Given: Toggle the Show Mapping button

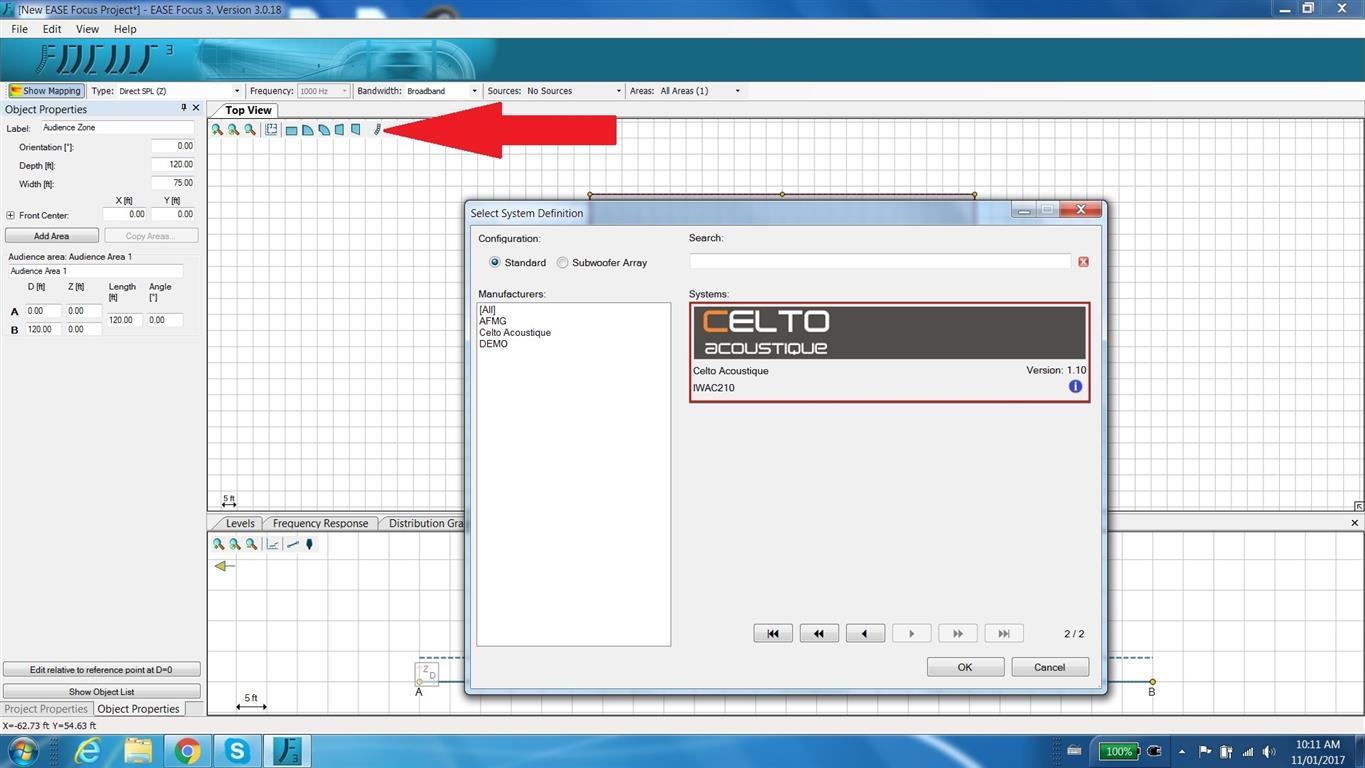Looking at the screenshot, I should (45, 91).
